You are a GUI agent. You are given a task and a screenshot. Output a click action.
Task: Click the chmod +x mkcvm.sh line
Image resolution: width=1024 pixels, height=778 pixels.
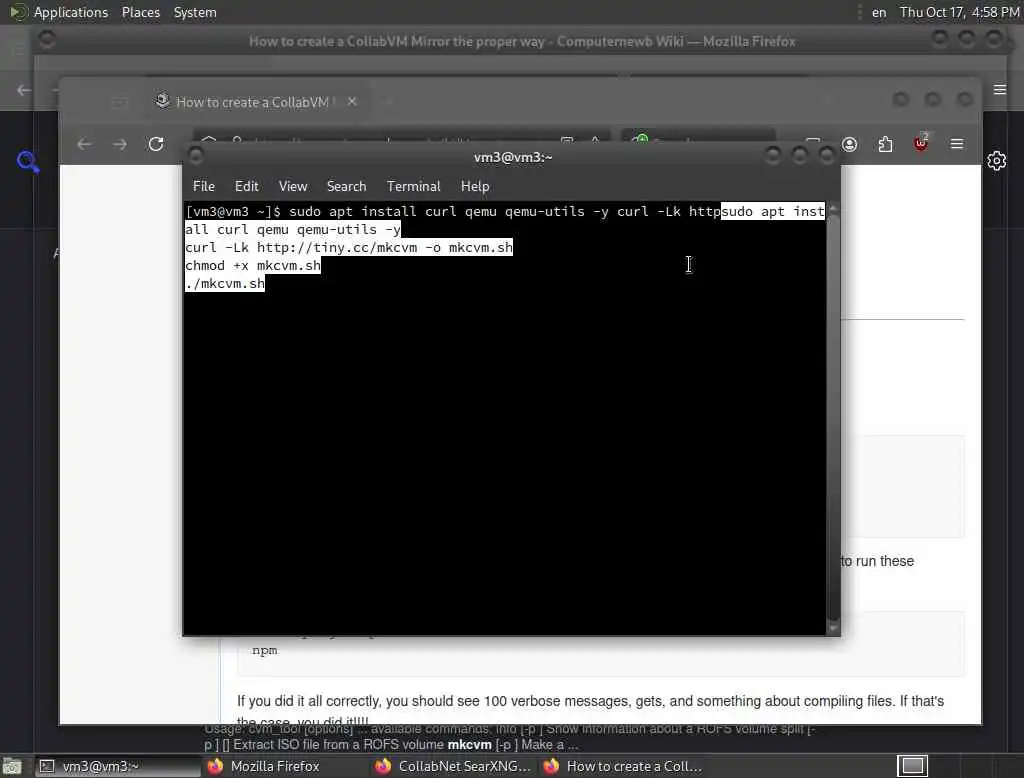253,265
